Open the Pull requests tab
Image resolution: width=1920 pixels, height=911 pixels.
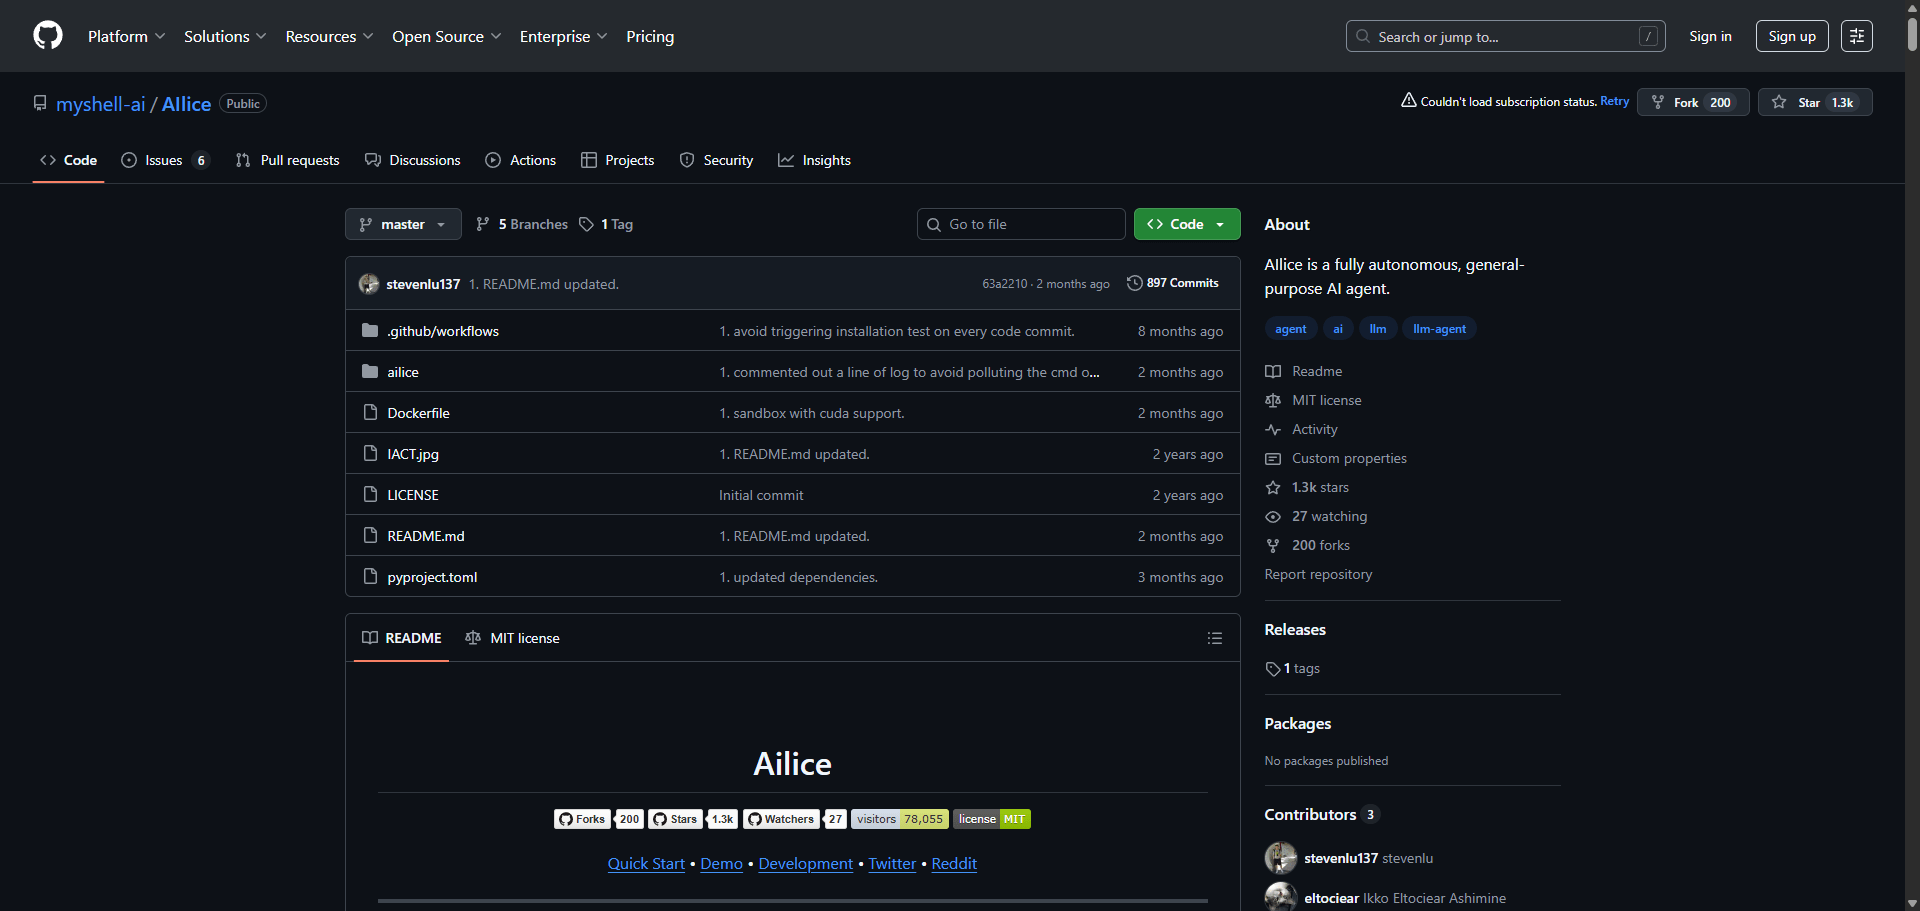pos(288,160)
